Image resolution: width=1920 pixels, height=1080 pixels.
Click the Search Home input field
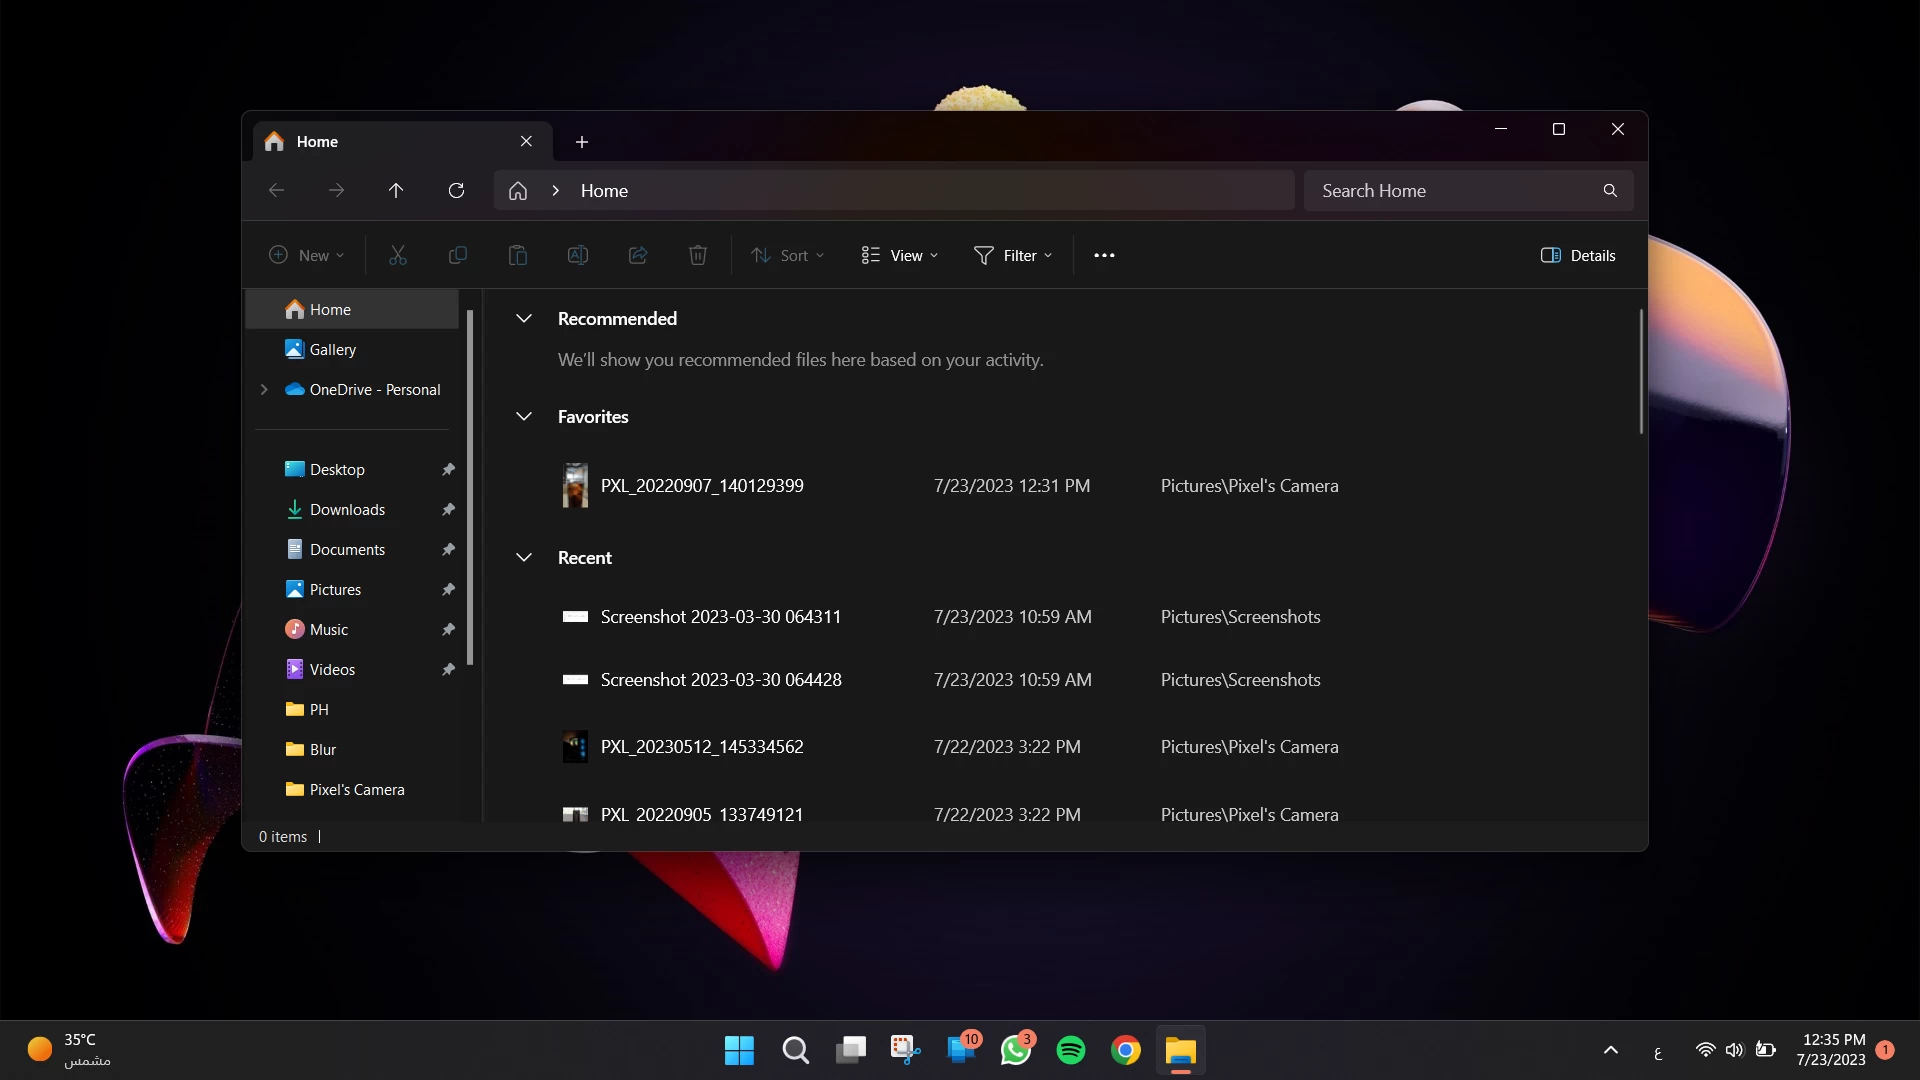pyautogui.click(x=1455, y=190)
